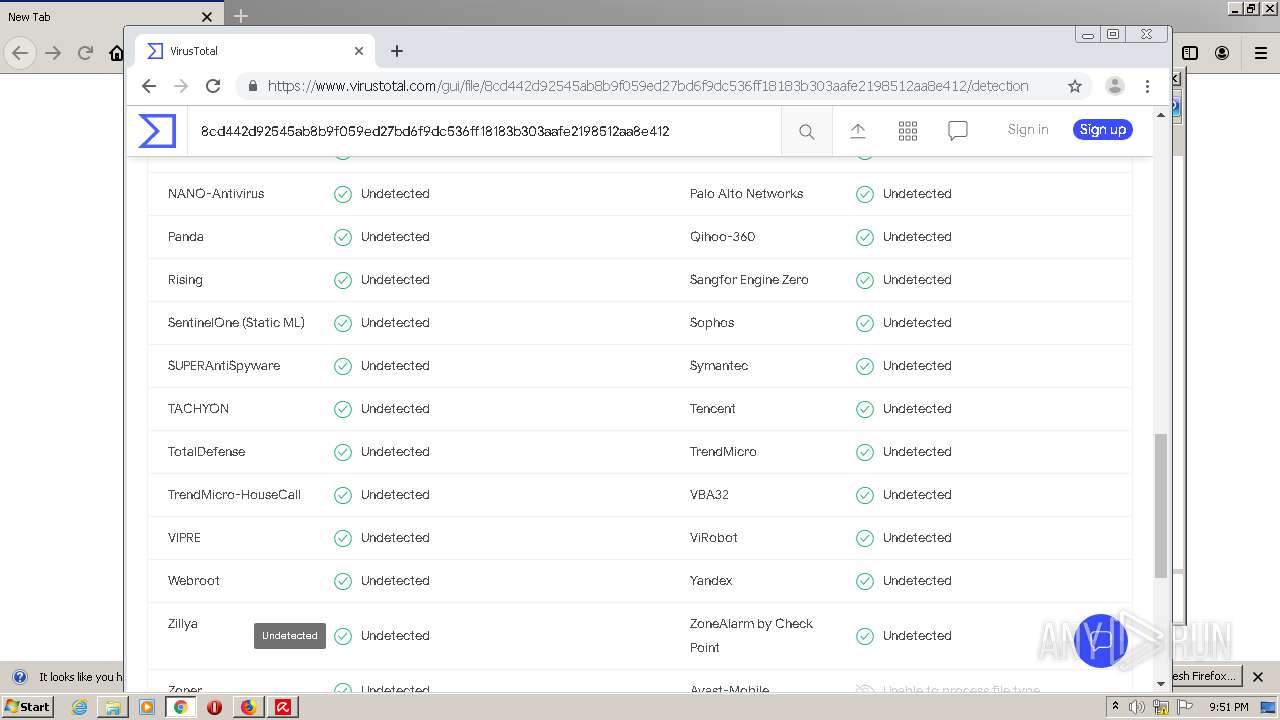Click Chrome back arrow
The width and height of the screenshot is (1280, 720).
(x=149, y=86)
